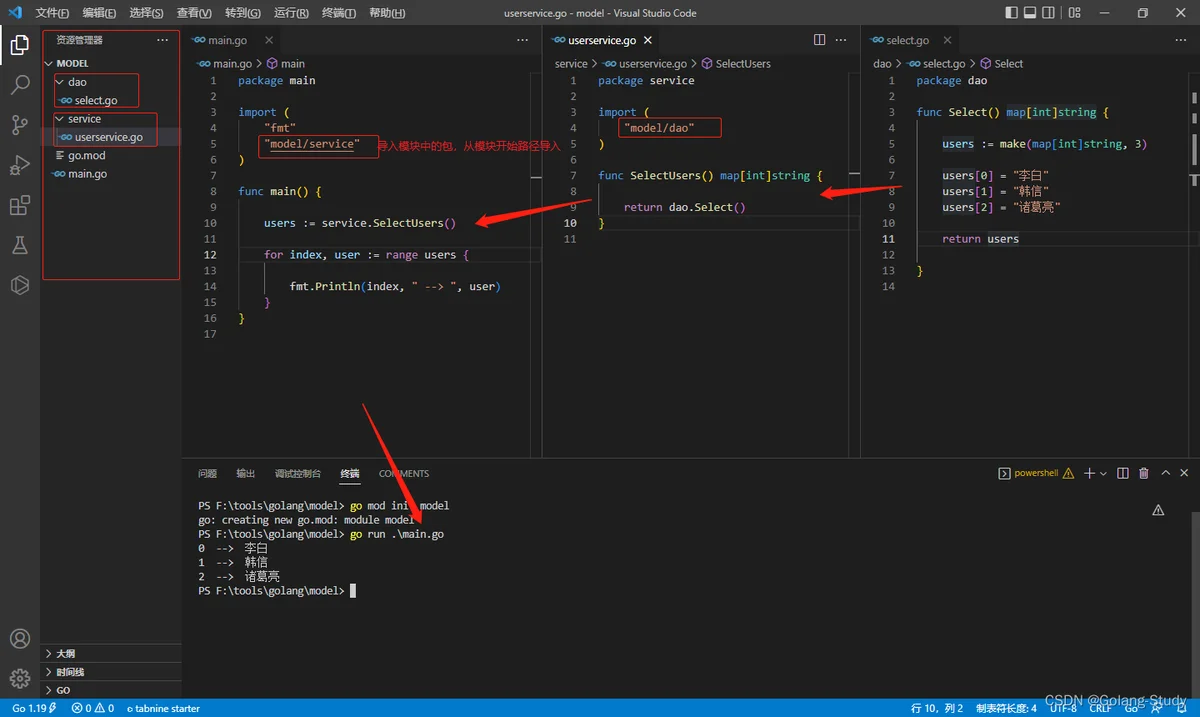Open the Run and Debug view
The width and height of the screenshot is (1200, 717).
20,165
